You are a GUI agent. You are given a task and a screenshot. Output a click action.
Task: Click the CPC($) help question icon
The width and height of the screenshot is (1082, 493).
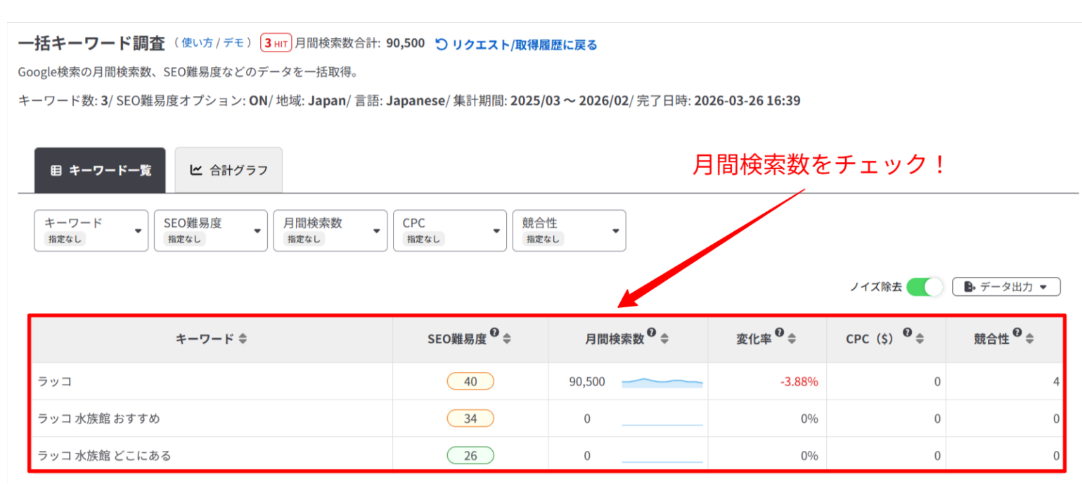(x=907, y=333)
